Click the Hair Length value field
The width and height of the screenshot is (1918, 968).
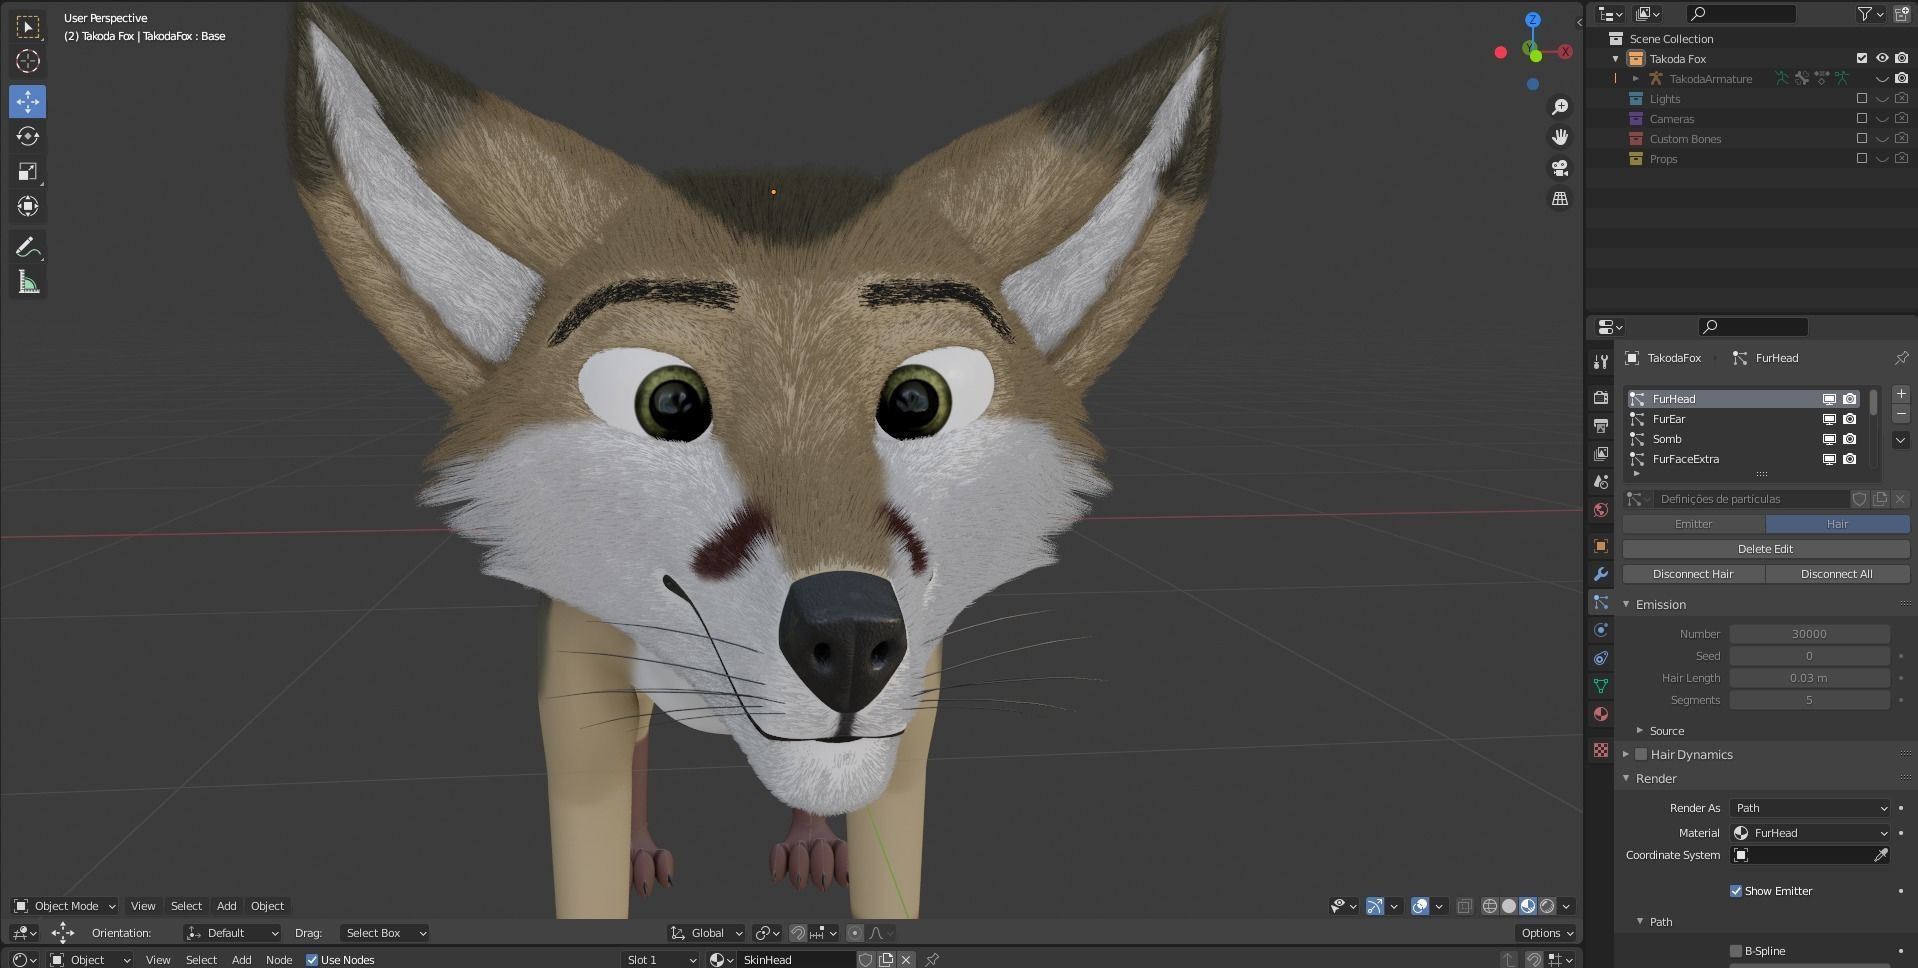click(x=1808, y=678)
